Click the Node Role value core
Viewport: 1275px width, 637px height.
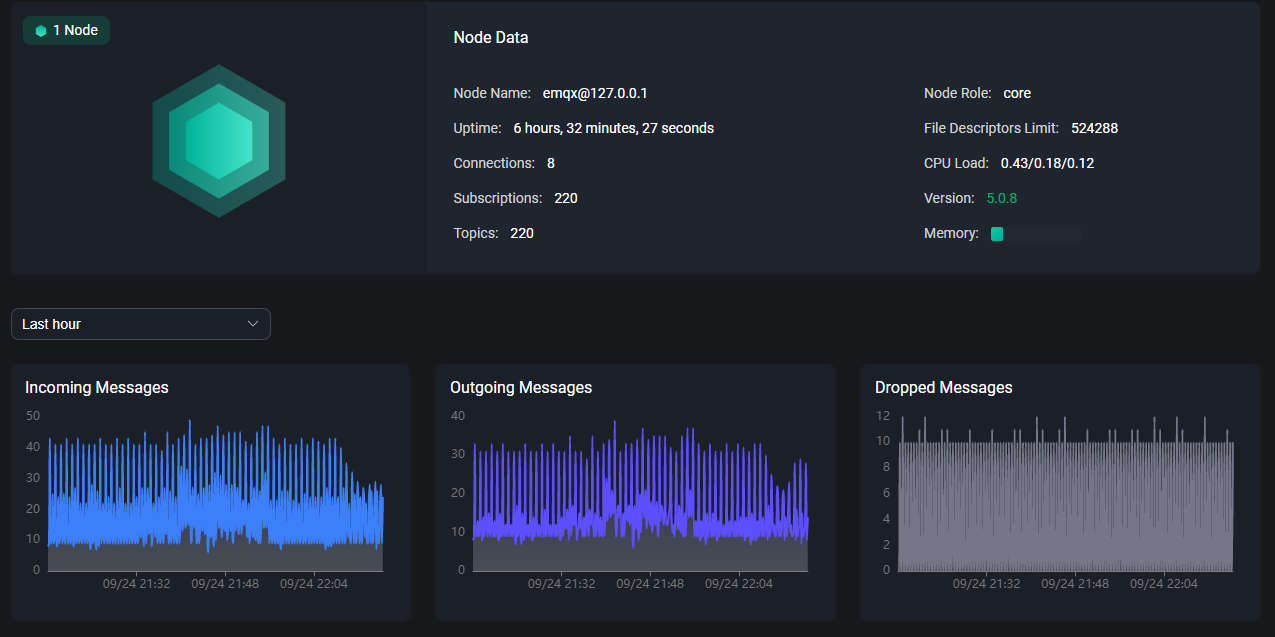point(1017,93)
